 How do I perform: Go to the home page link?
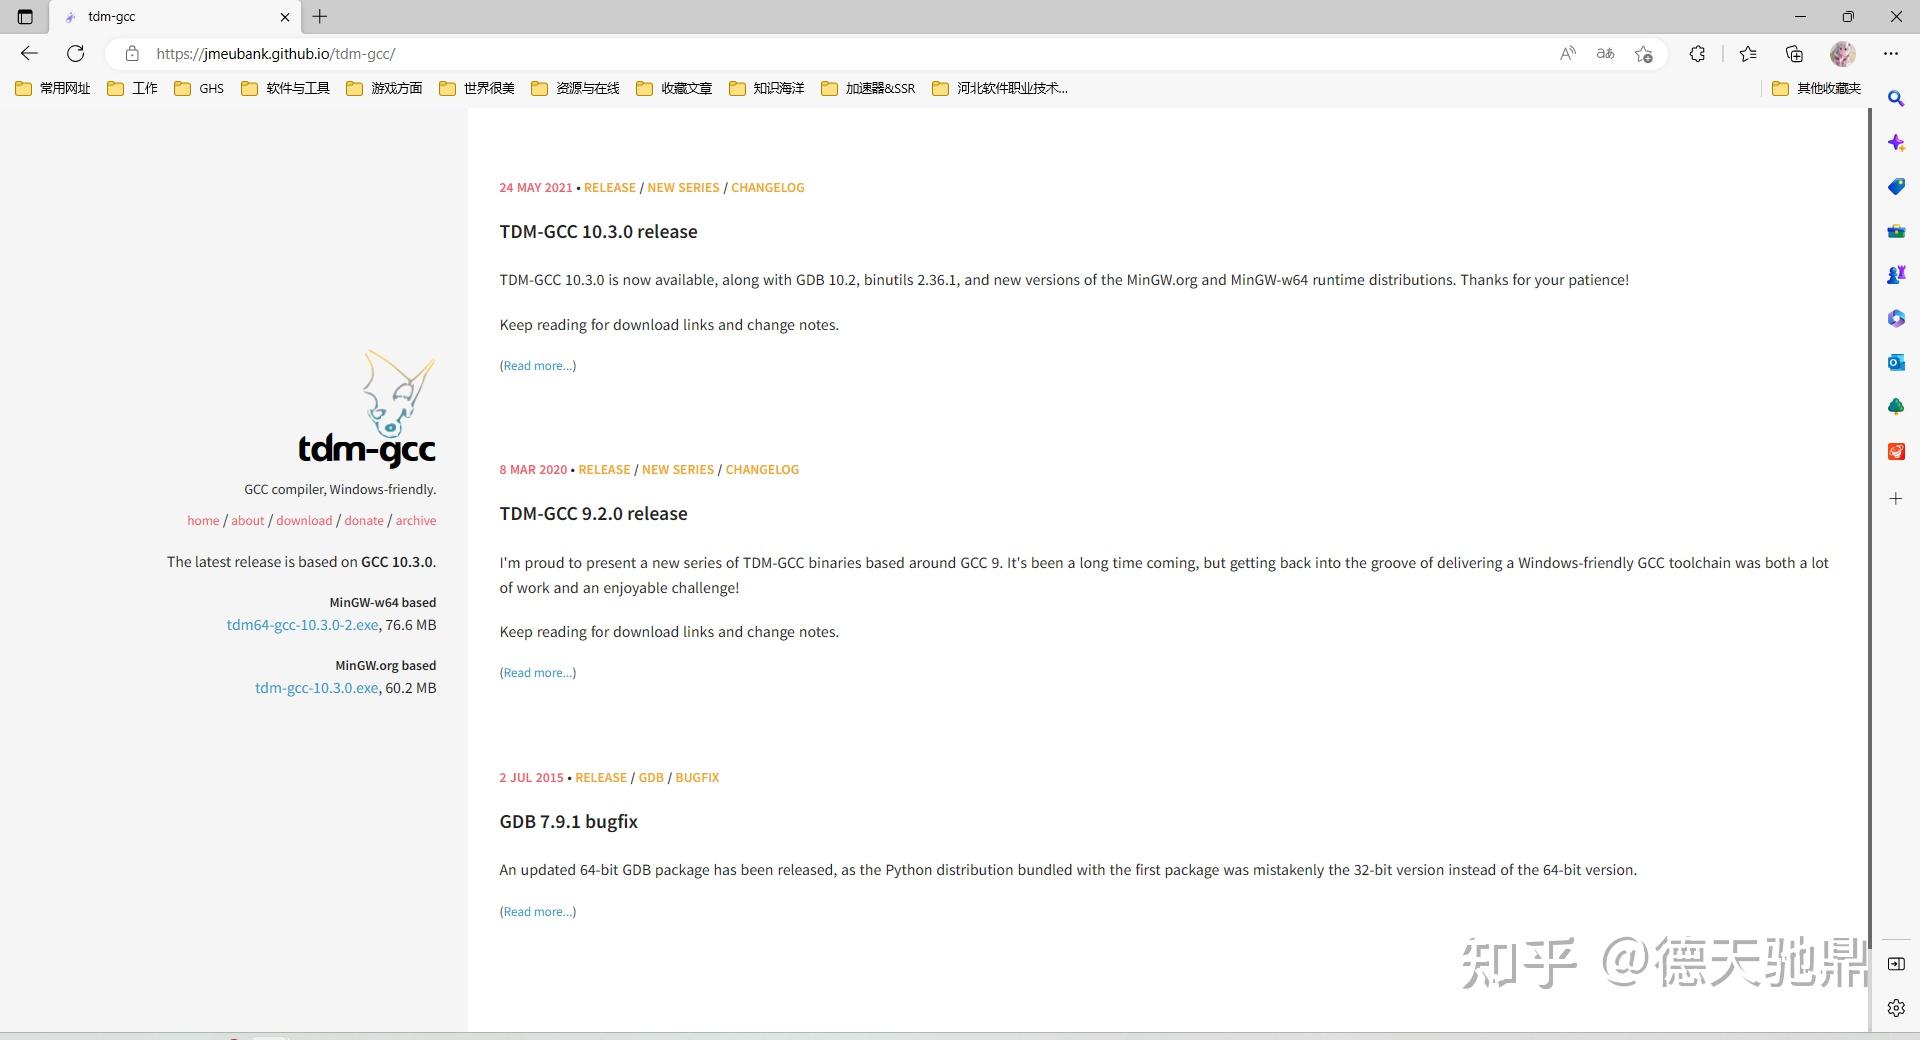point(203,521)
